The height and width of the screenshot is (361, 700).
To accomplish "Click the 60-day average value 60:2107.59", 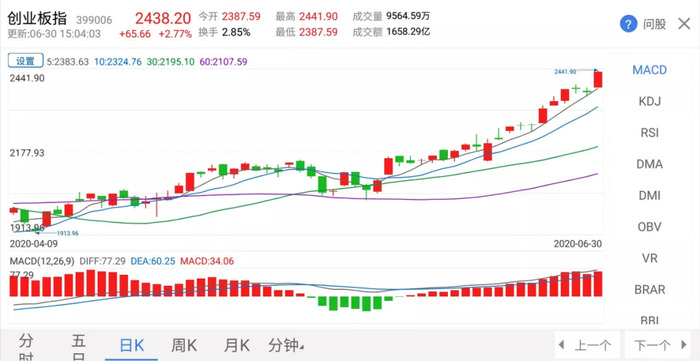I will (223, 62).
